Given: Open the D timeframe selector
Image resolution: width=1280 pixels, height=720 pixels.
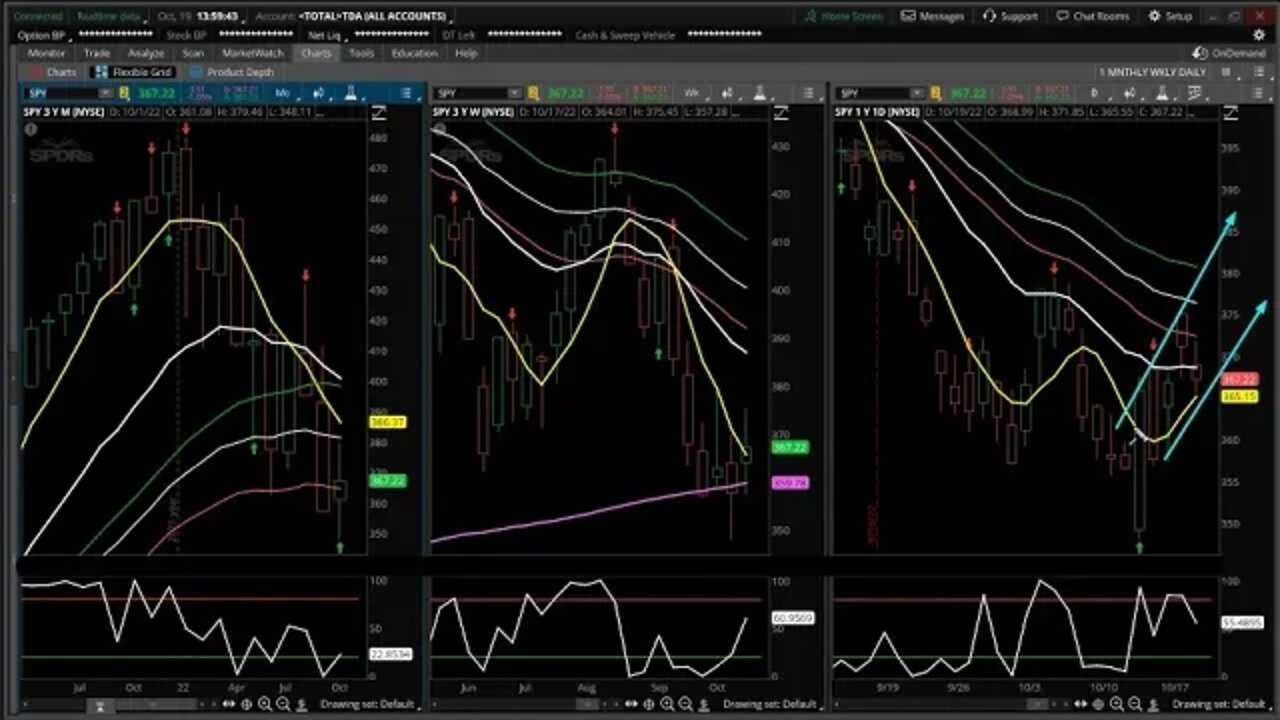Looking at the screenshot, I should (1095, 93).
